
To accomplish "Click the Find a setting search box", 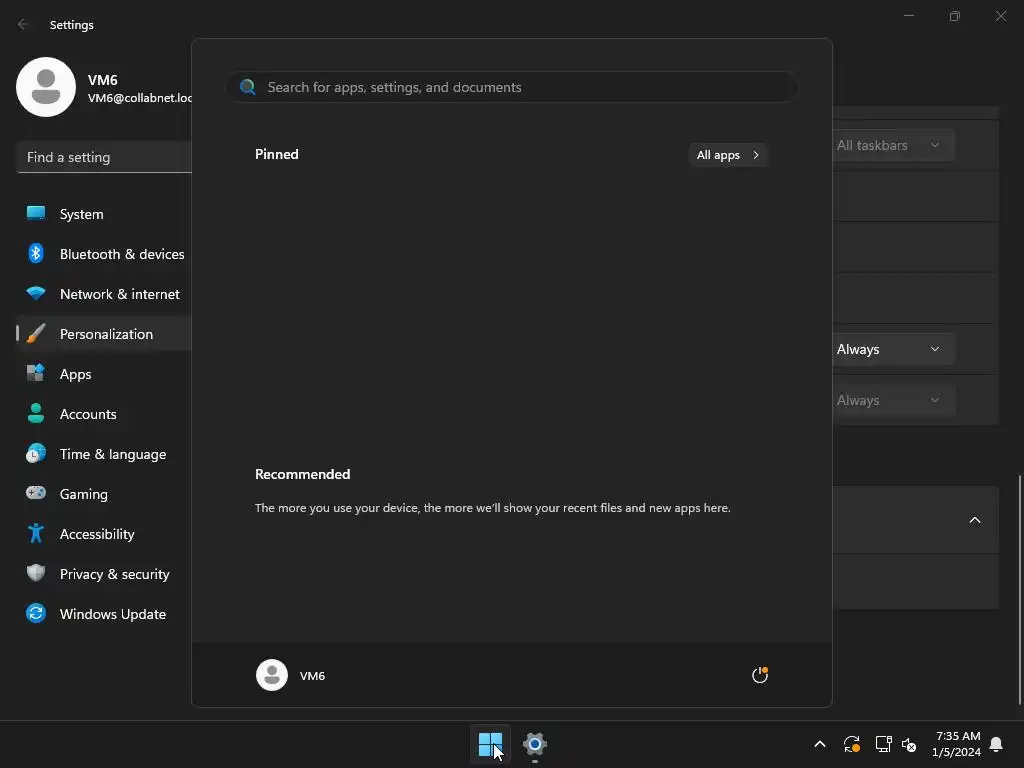I will point(104,157).
